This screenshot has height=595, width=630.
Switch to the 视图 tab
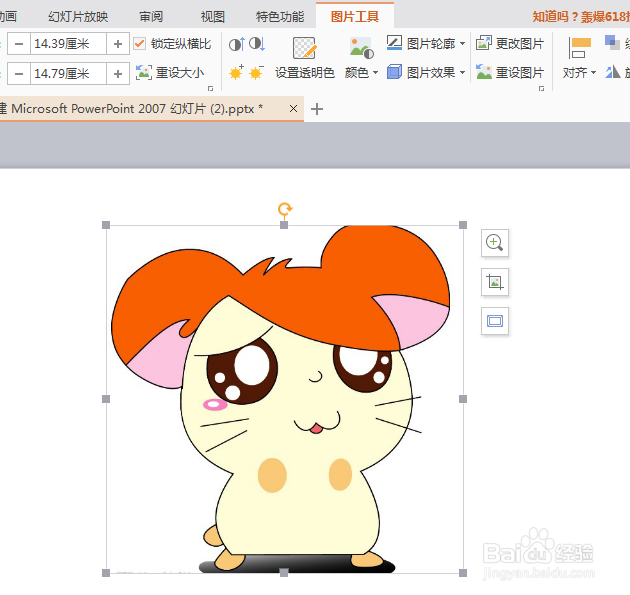[213, 17]
